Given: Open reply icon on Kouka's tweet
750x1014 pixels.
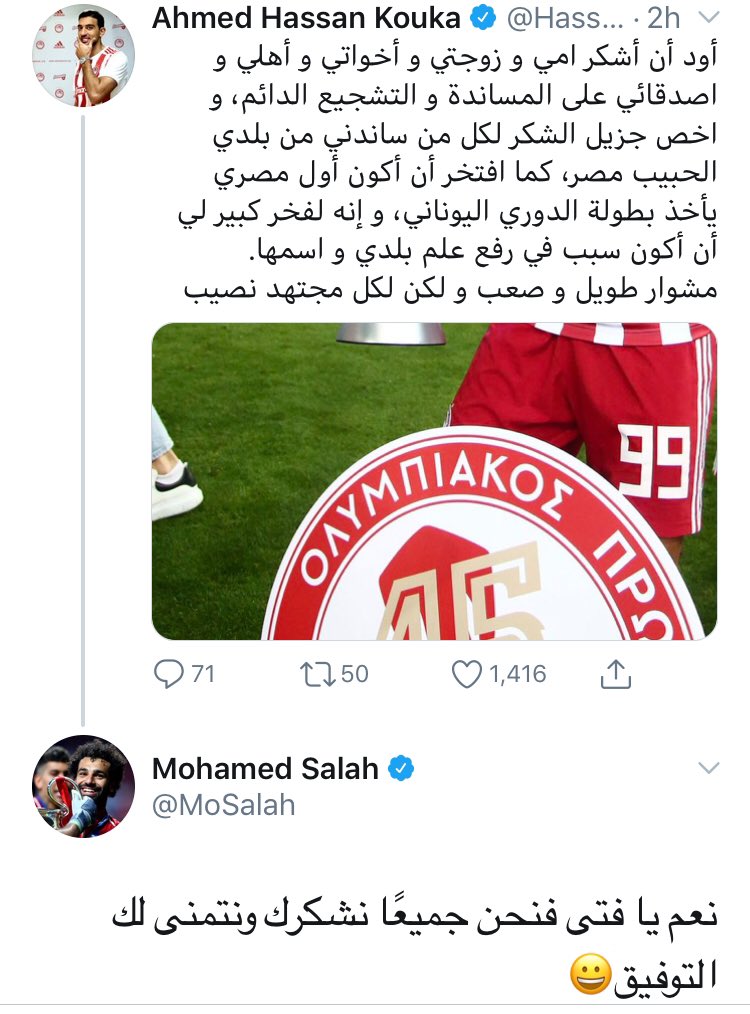Looking at the screenshot, I should [x=169, y=674].
